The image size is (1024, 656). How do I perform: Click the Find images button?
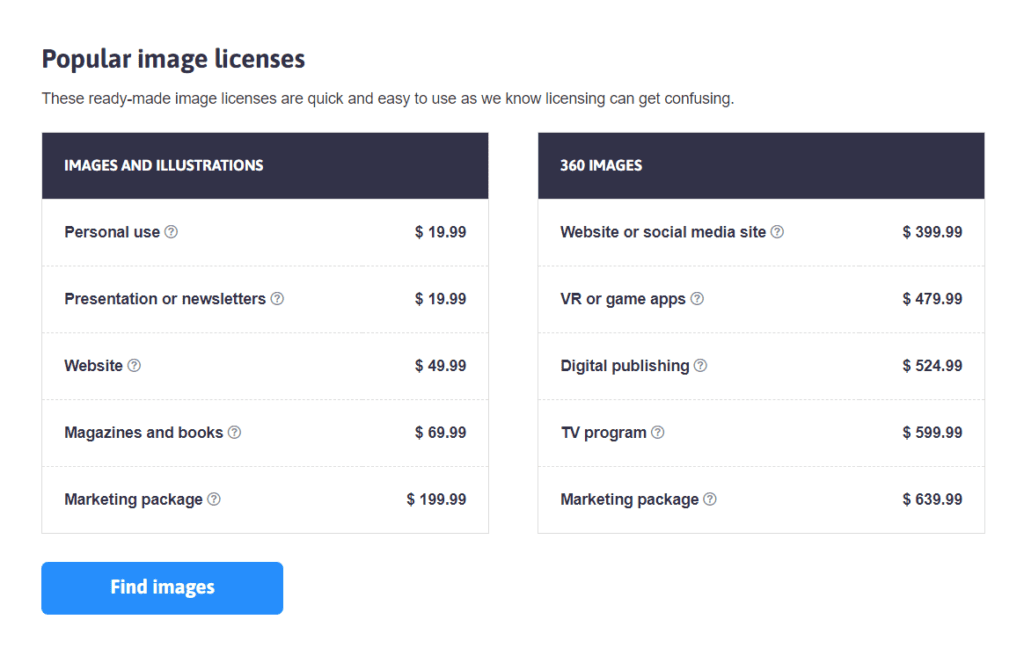click(x=162, y=588)
